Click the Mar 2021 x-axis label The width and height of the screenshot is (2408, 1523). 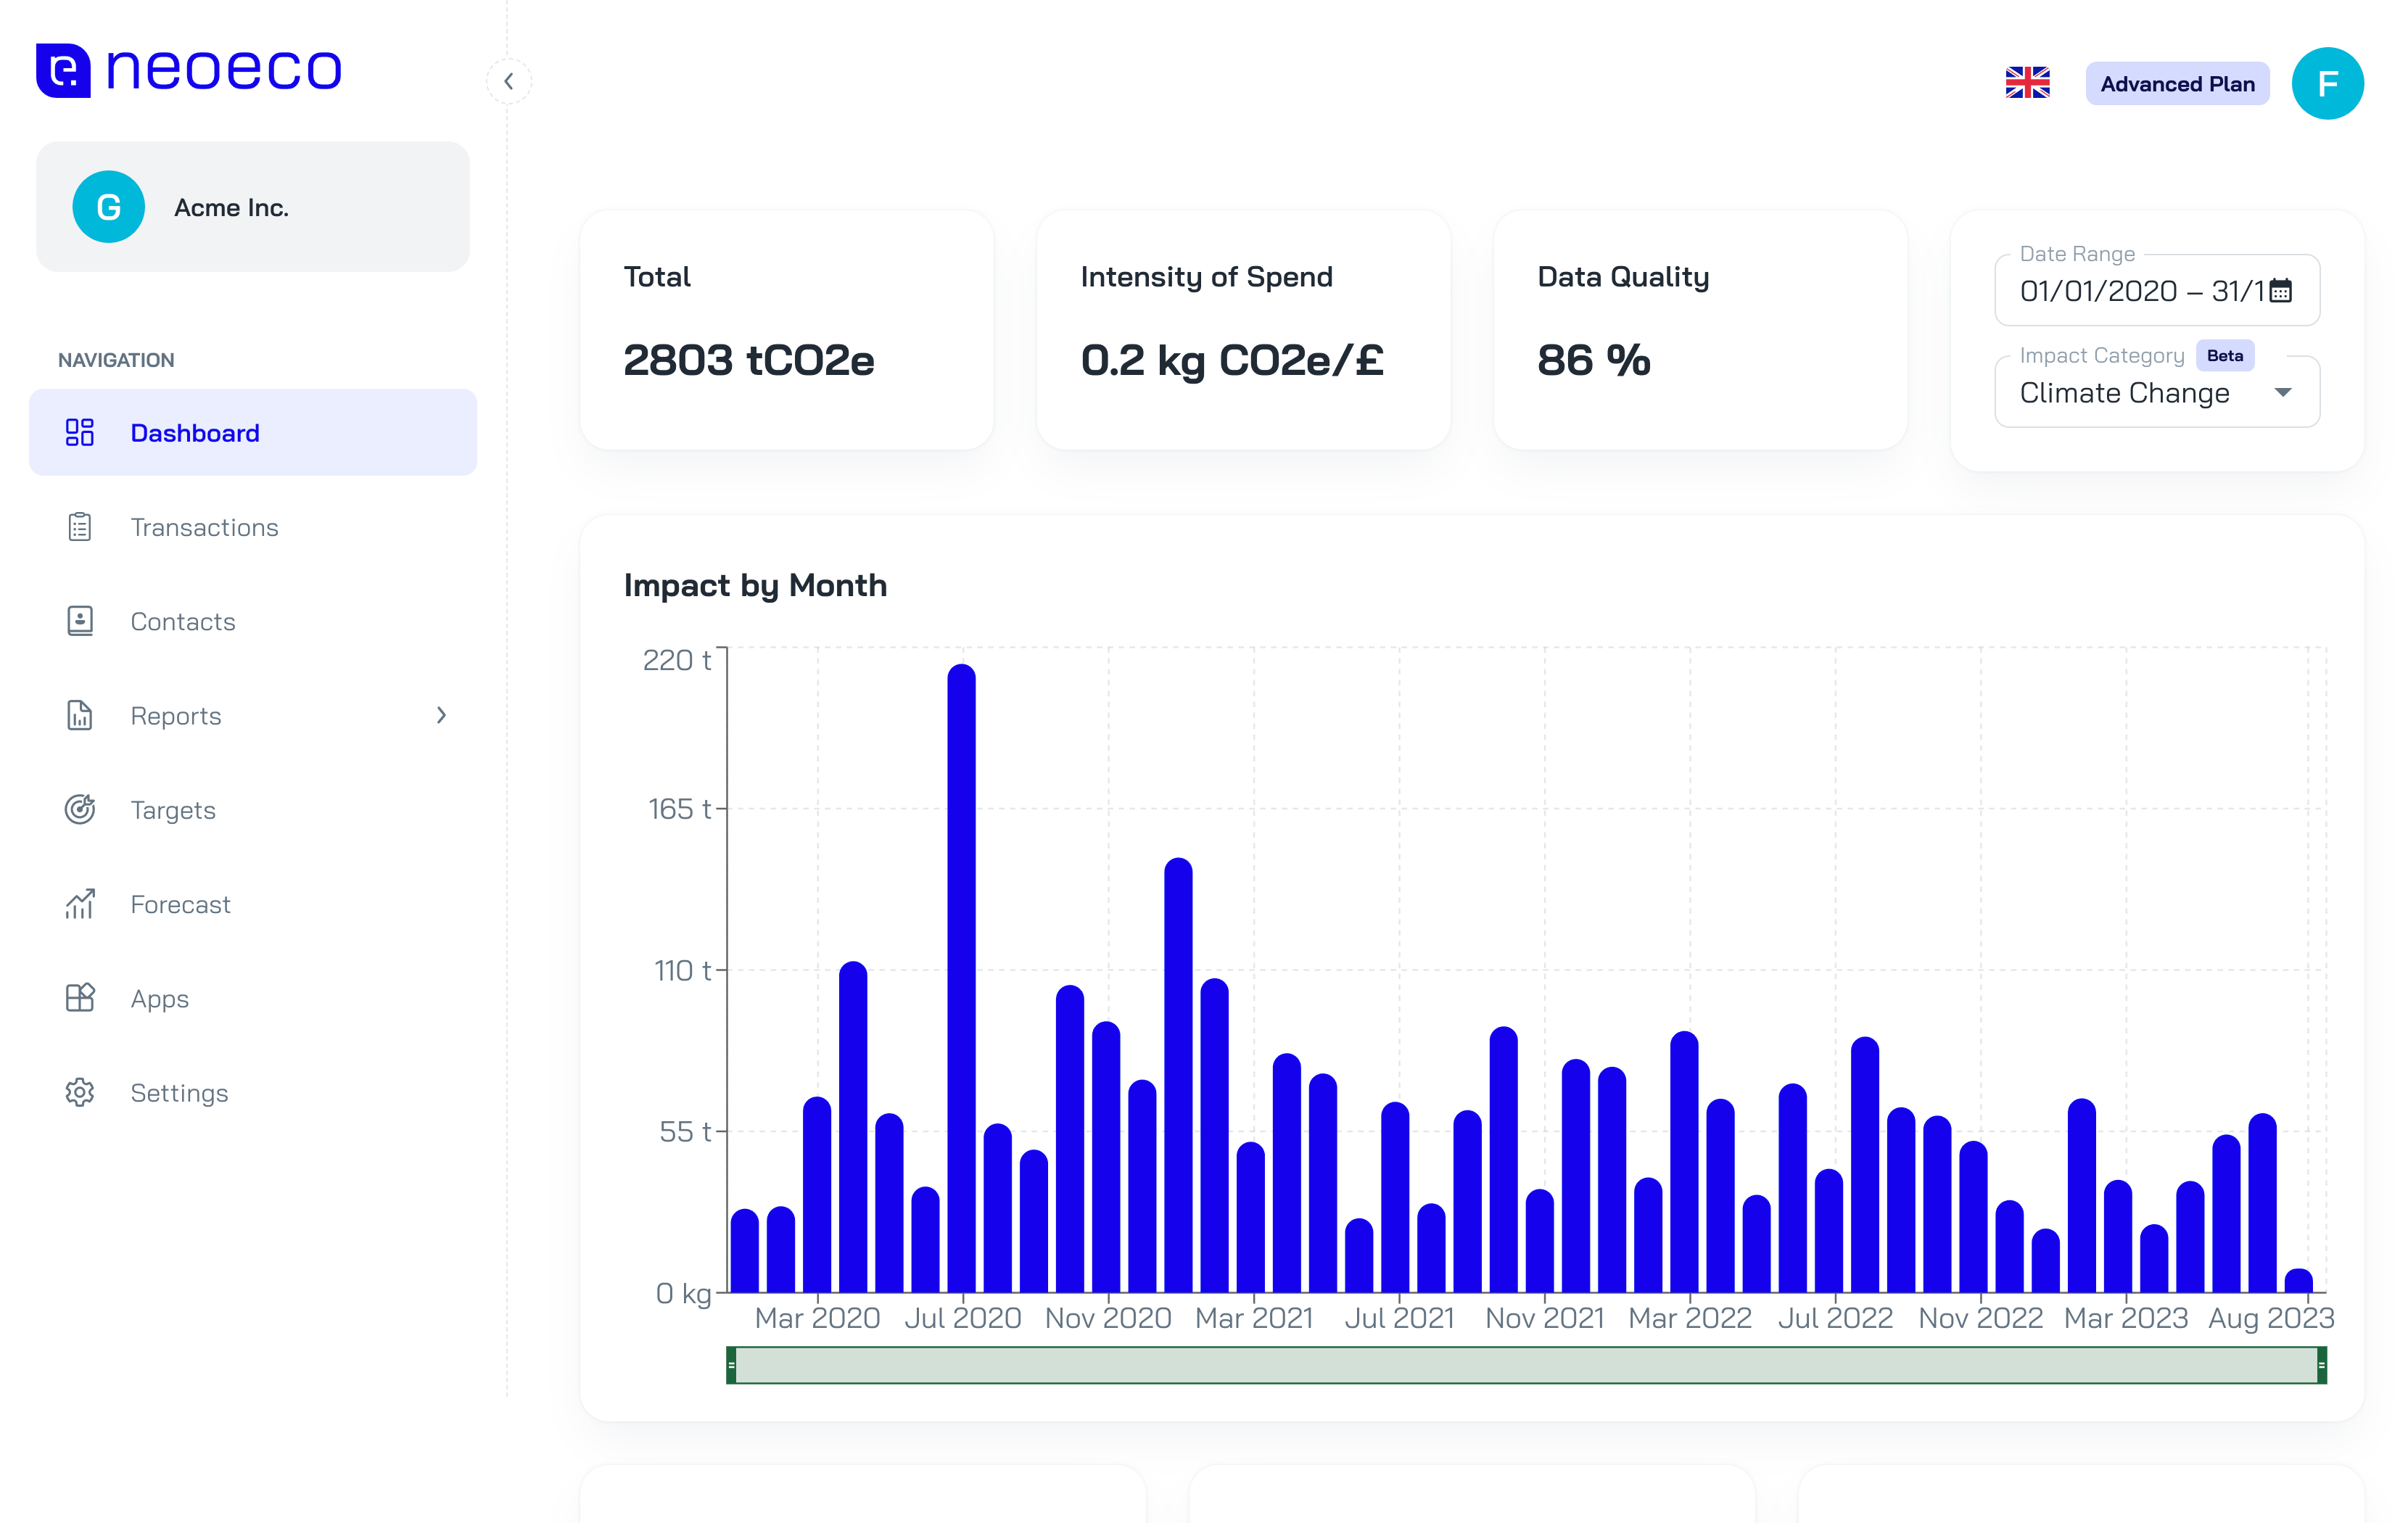(1254, 1318)
